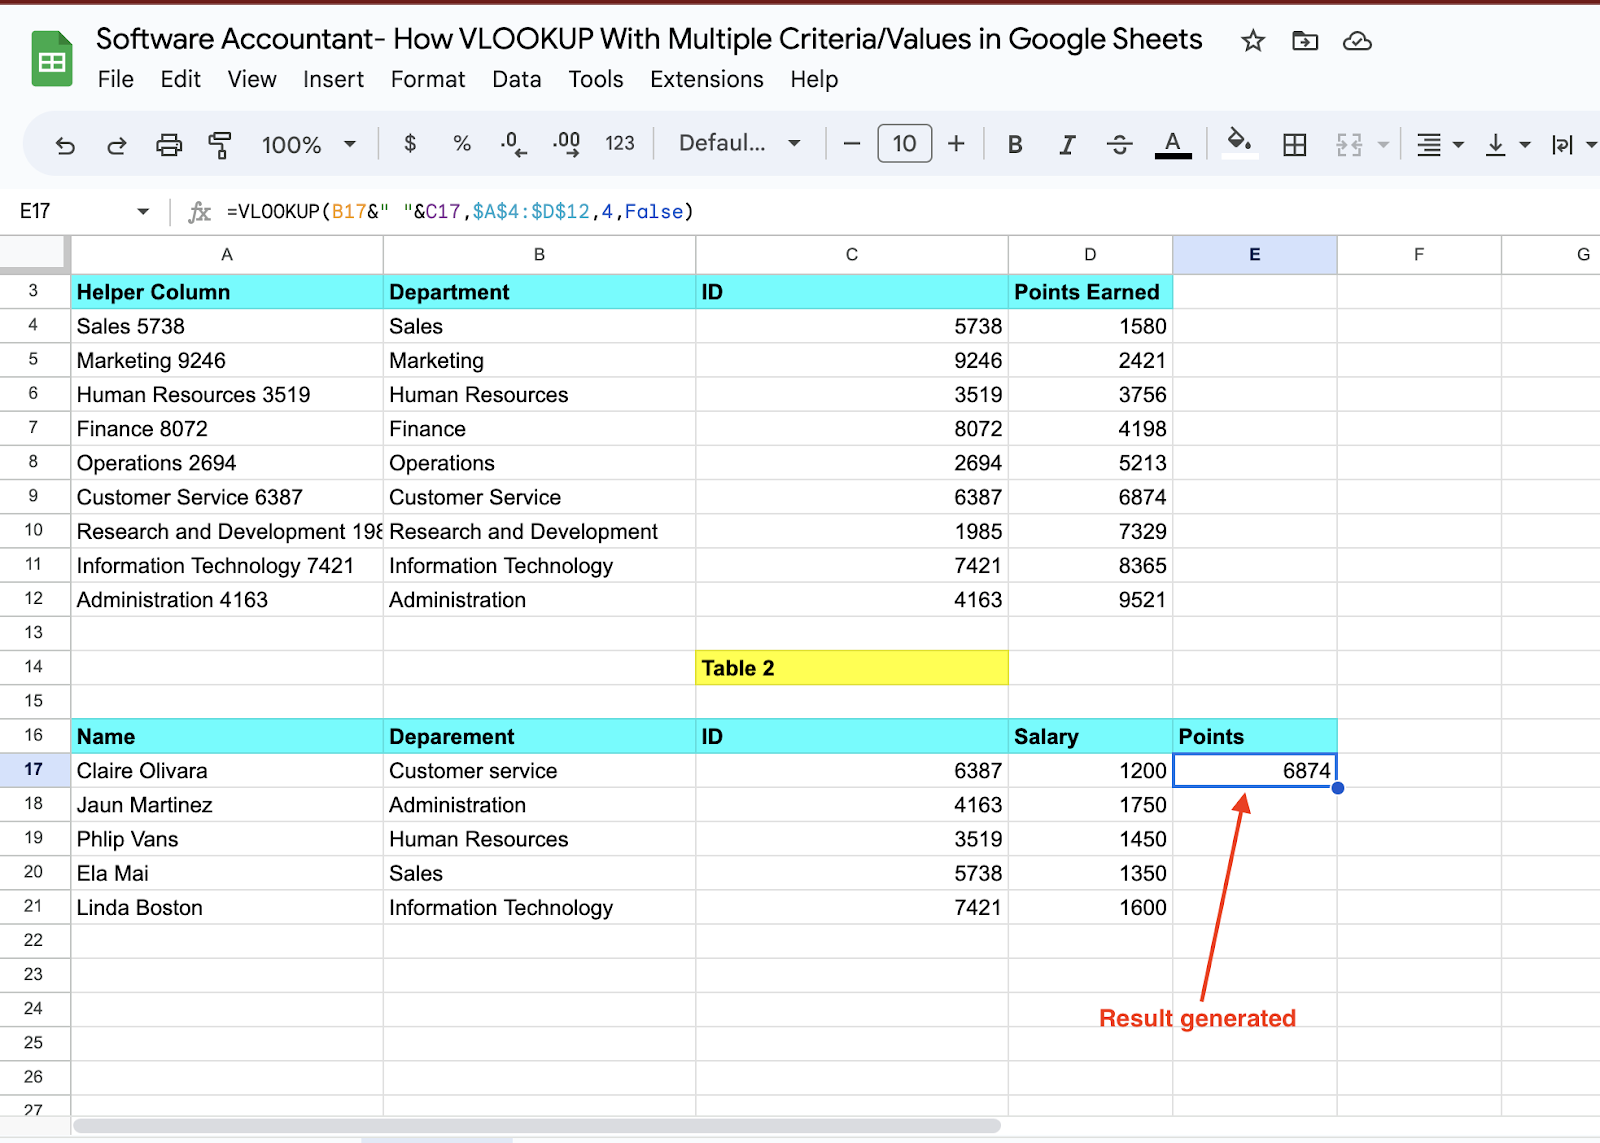Screen dimensions: 1600x1143
Task: Click the Move to folder icon
Action: tap(1305, 41)
